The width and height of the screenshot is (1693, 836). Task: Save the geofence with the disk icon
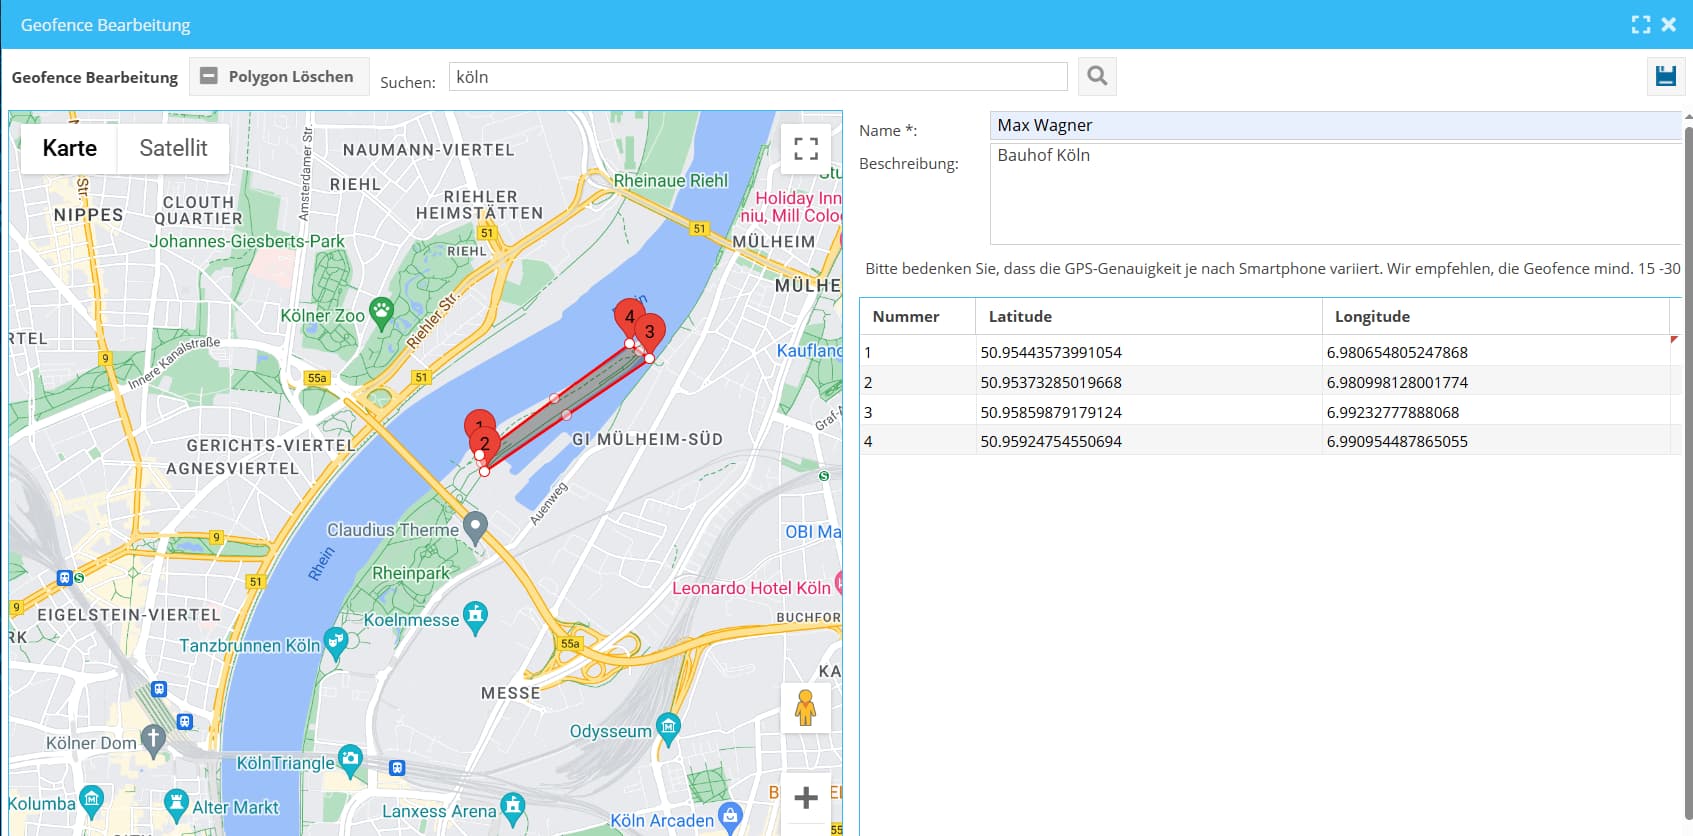click(x=1665, y=76)
